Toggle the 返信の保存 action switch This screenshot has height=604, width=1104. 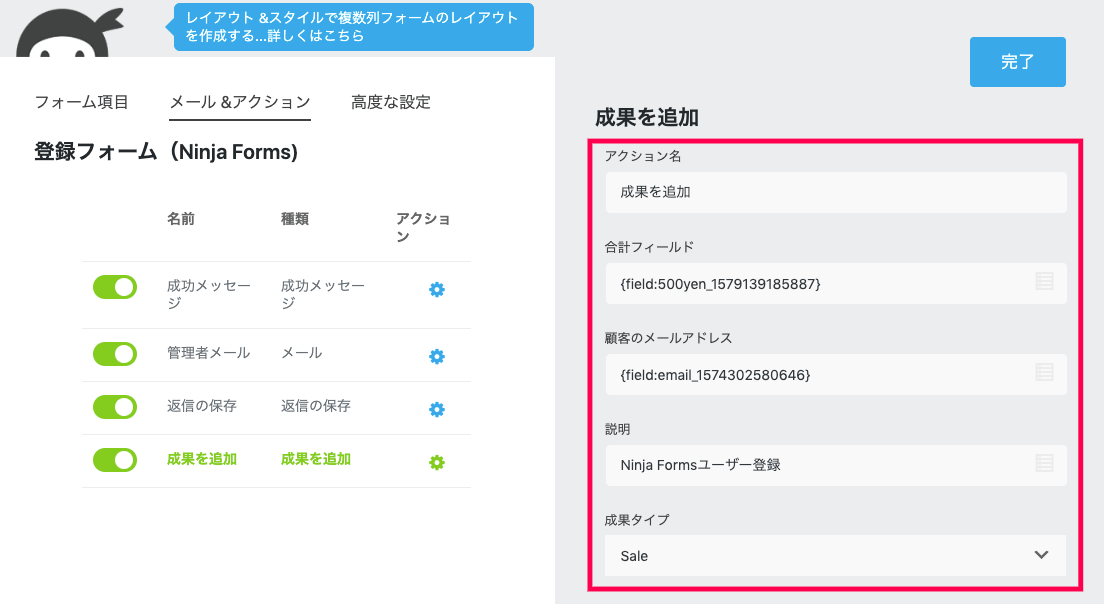pyautogui.click(x=115, y=407)
